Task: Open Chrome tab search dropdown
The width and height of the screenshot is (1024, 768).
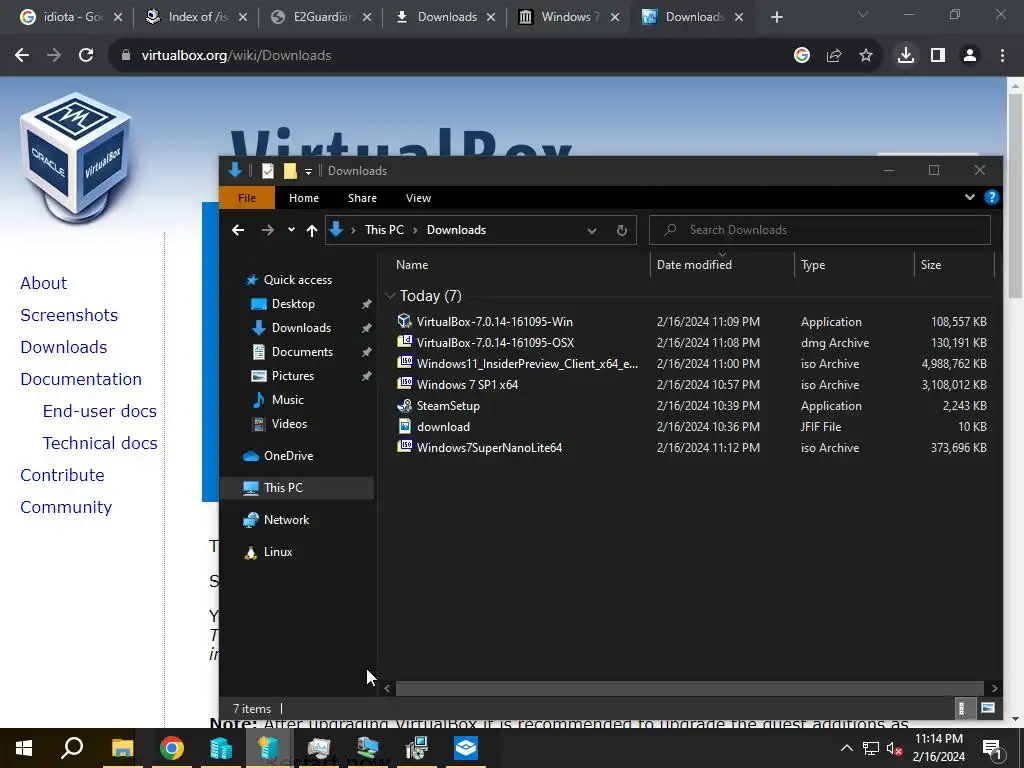Action: coord(863,14)
